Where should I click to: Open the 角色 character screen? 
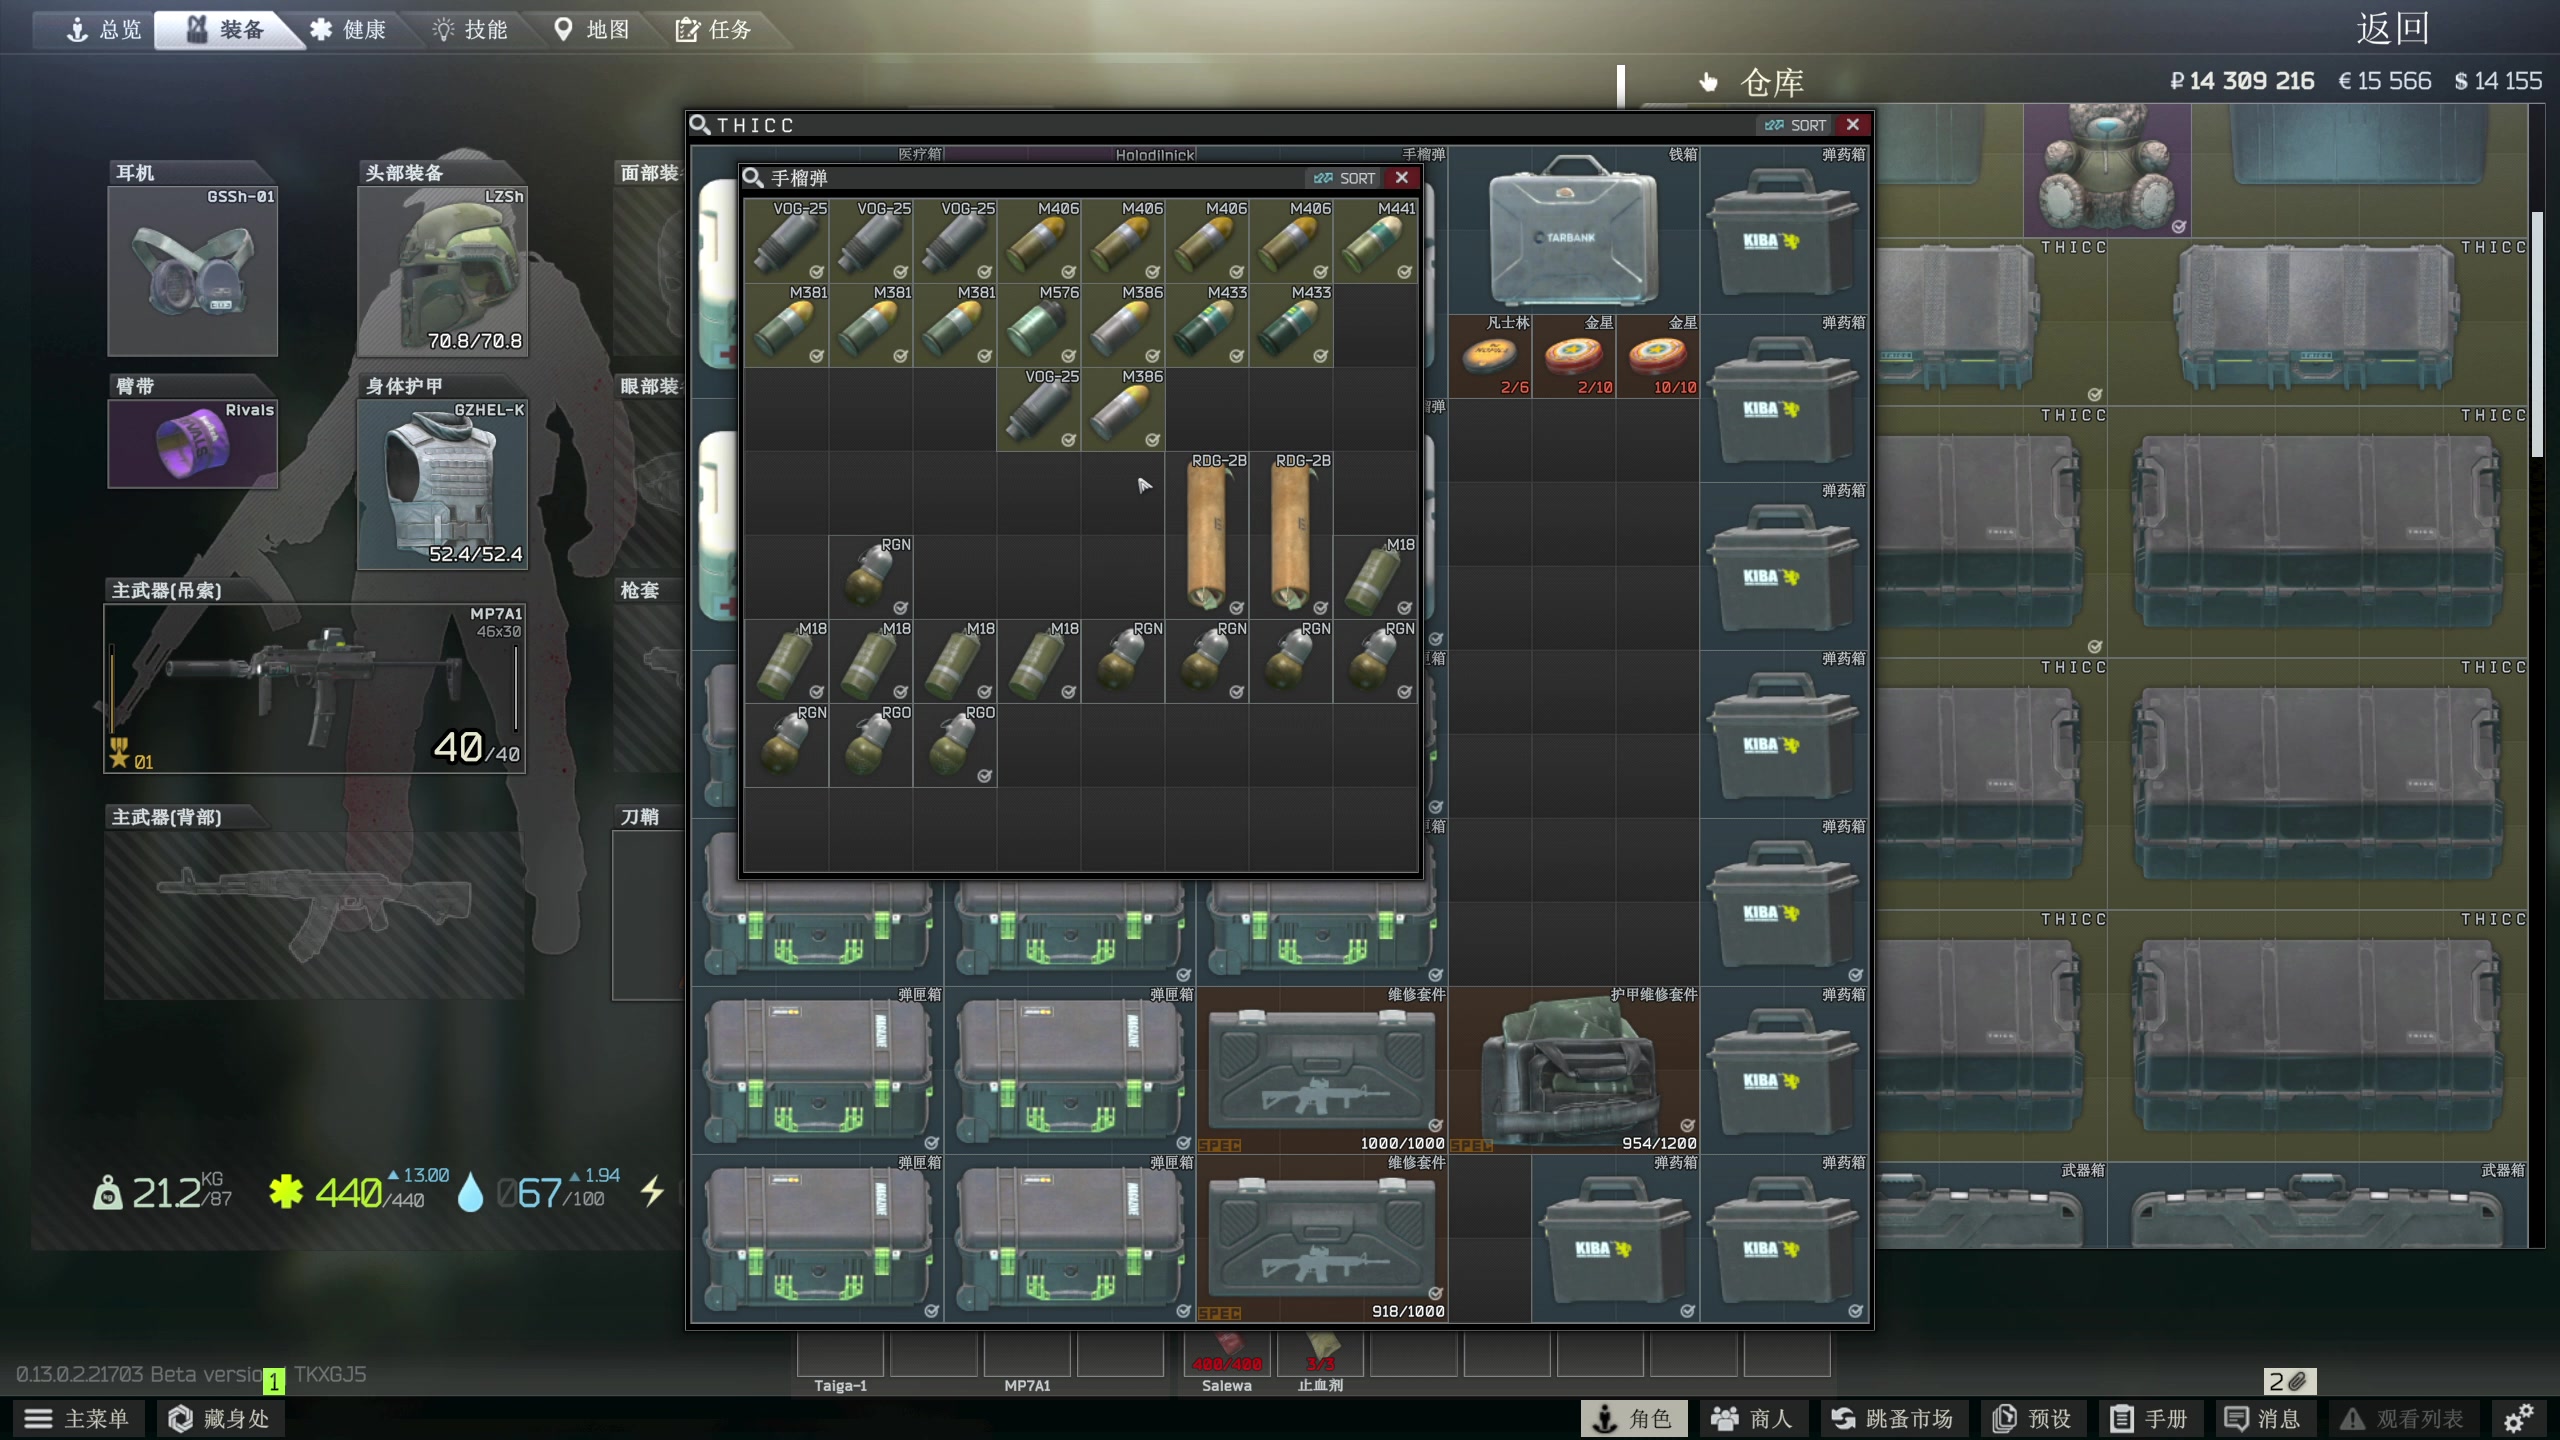coord(1634,1418)
